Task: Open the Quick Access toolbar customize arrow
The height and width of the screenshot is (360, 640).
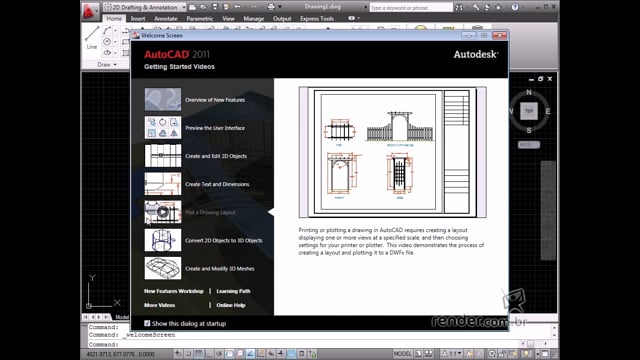Action: [280, 7]
